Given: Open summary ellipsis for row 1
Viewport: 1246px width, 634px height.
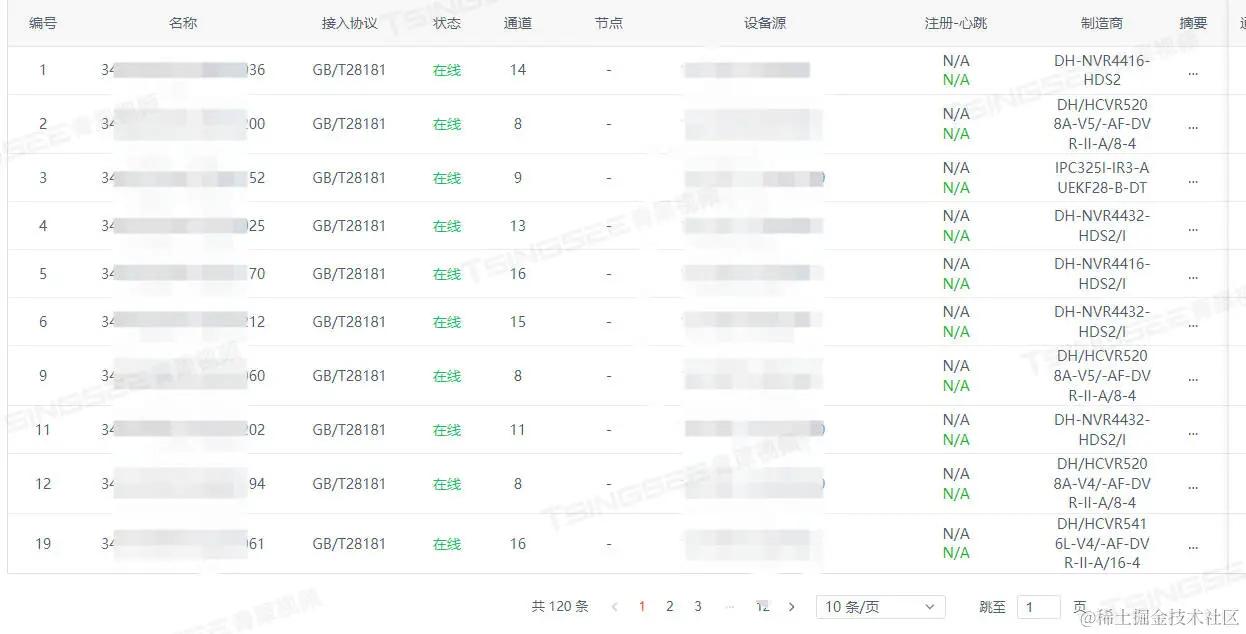Looking at the screenshot, I should click(x=1193, y=71).
